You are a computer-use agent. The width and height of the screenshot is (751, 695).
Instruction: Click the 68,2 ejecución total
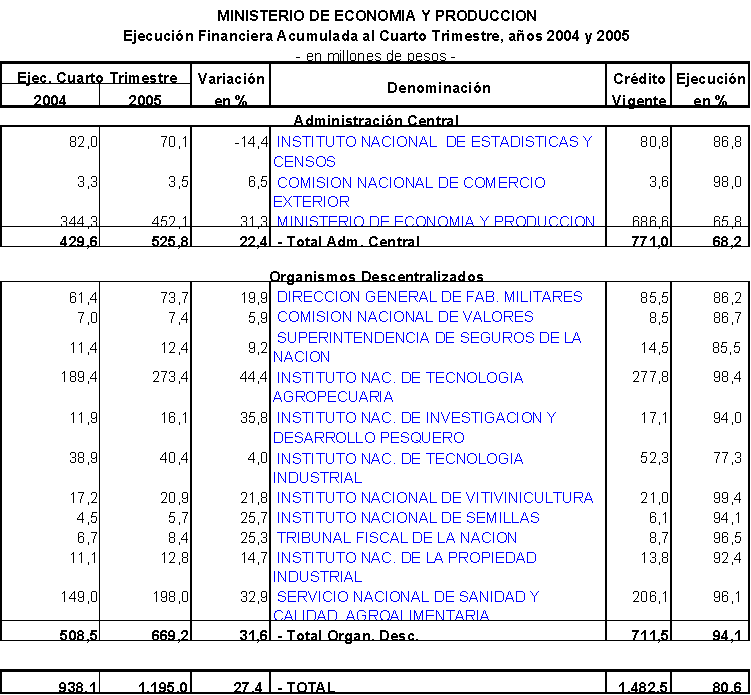click(727, 241)
